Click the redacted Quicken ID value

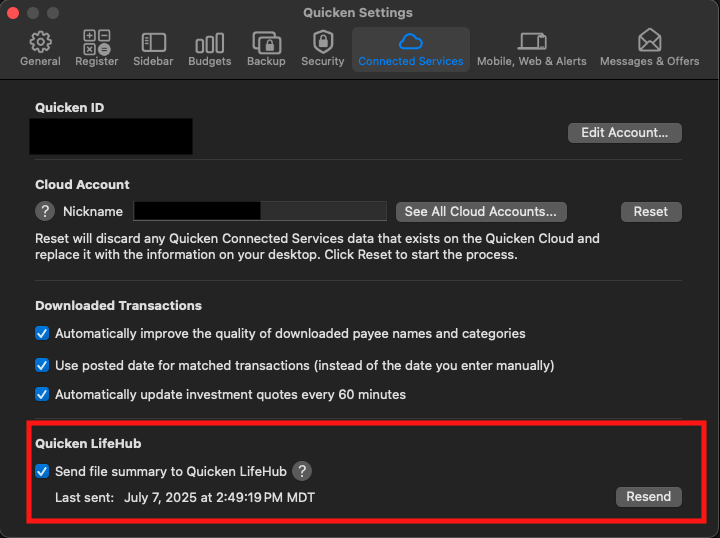tap(111, 136)
